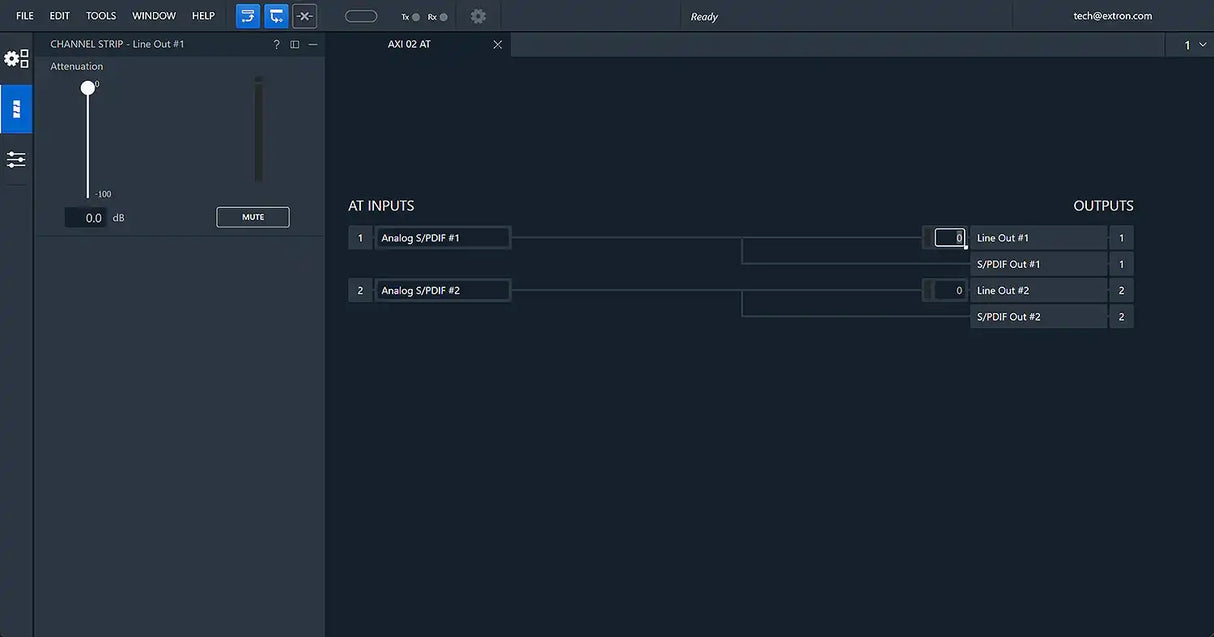Click the first blue toolbar mode icon
Image resolution: width=1214 pixels, height=637 pixels.
248,16
